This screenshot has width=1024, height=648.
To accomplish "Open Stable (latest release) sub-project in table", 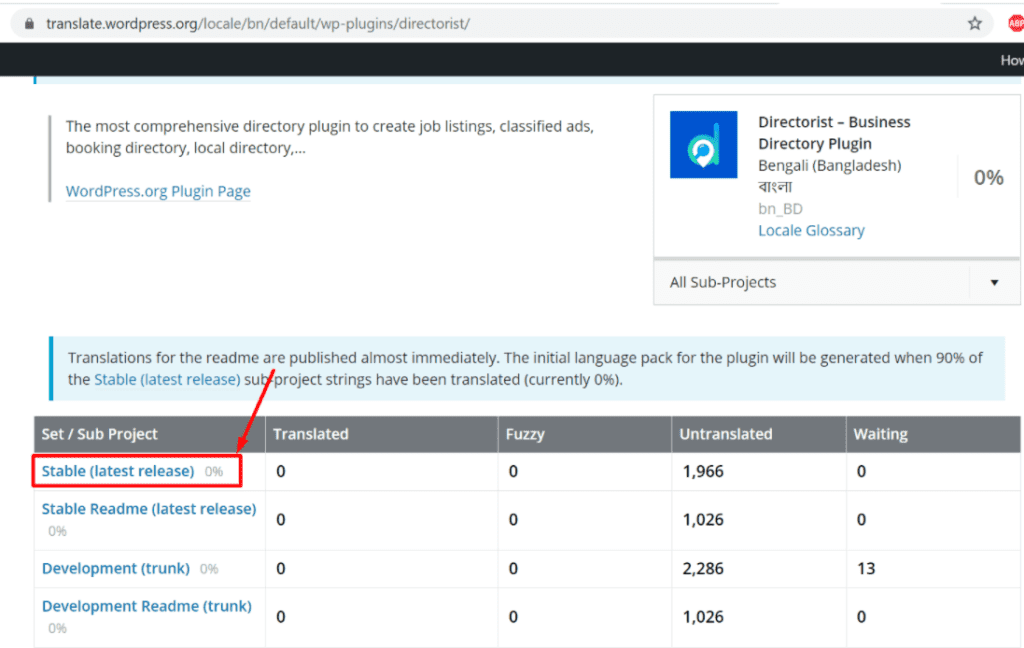I will tap(118, 471).
